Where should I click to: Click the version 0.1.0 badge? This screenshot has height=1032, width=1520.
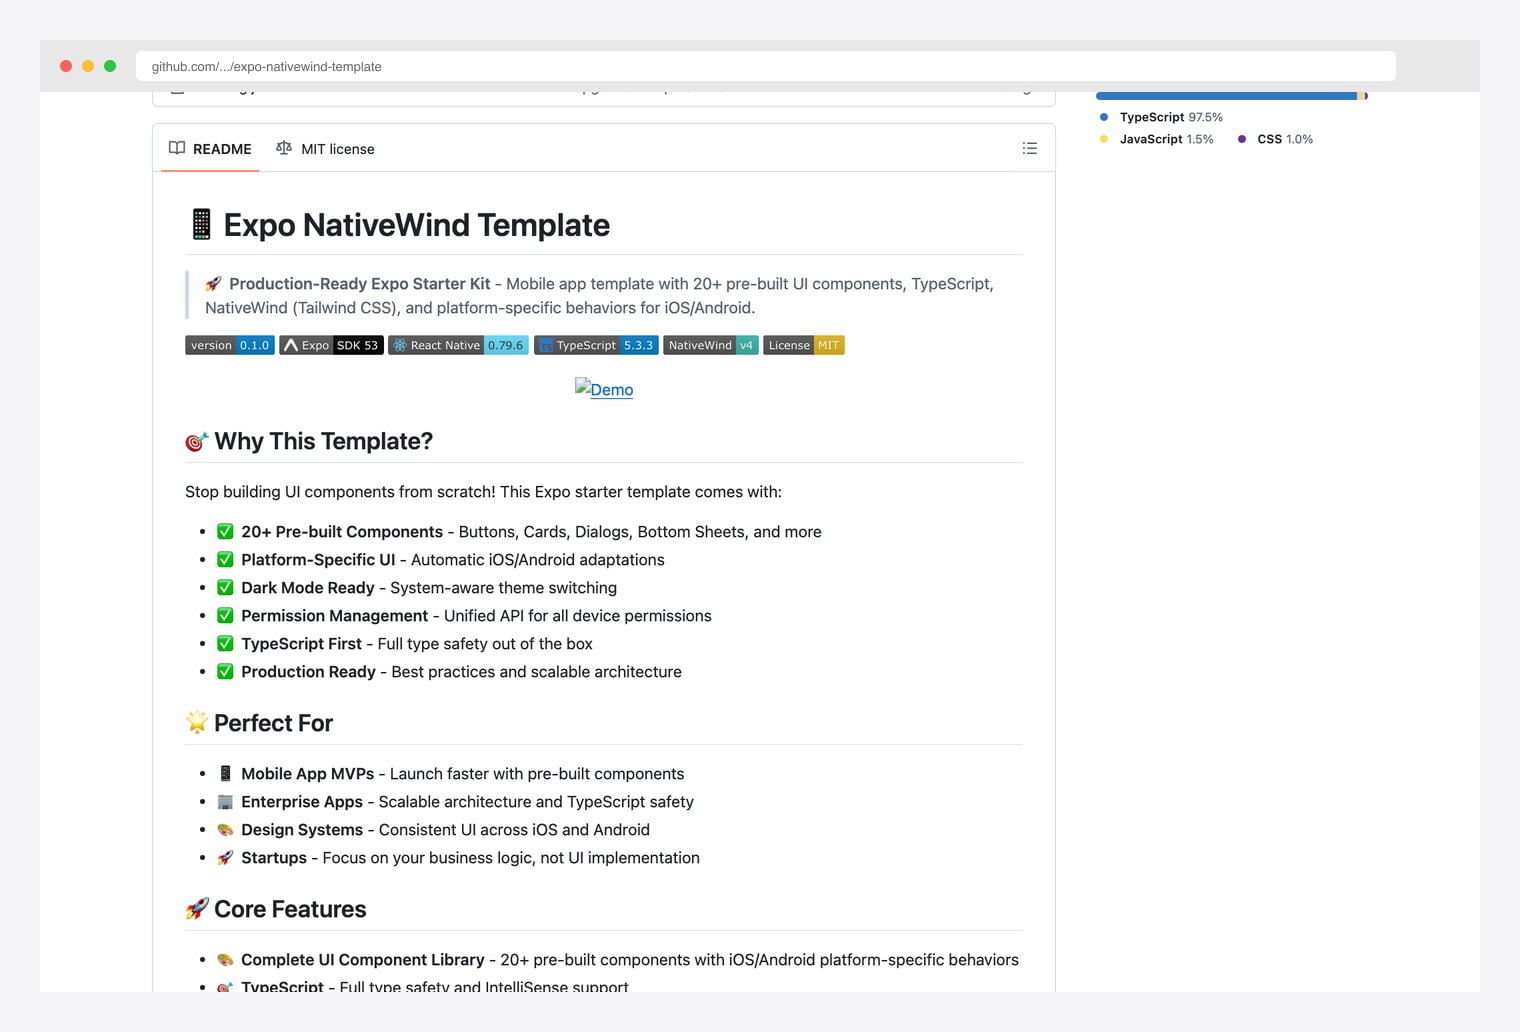tap(230, 345)
